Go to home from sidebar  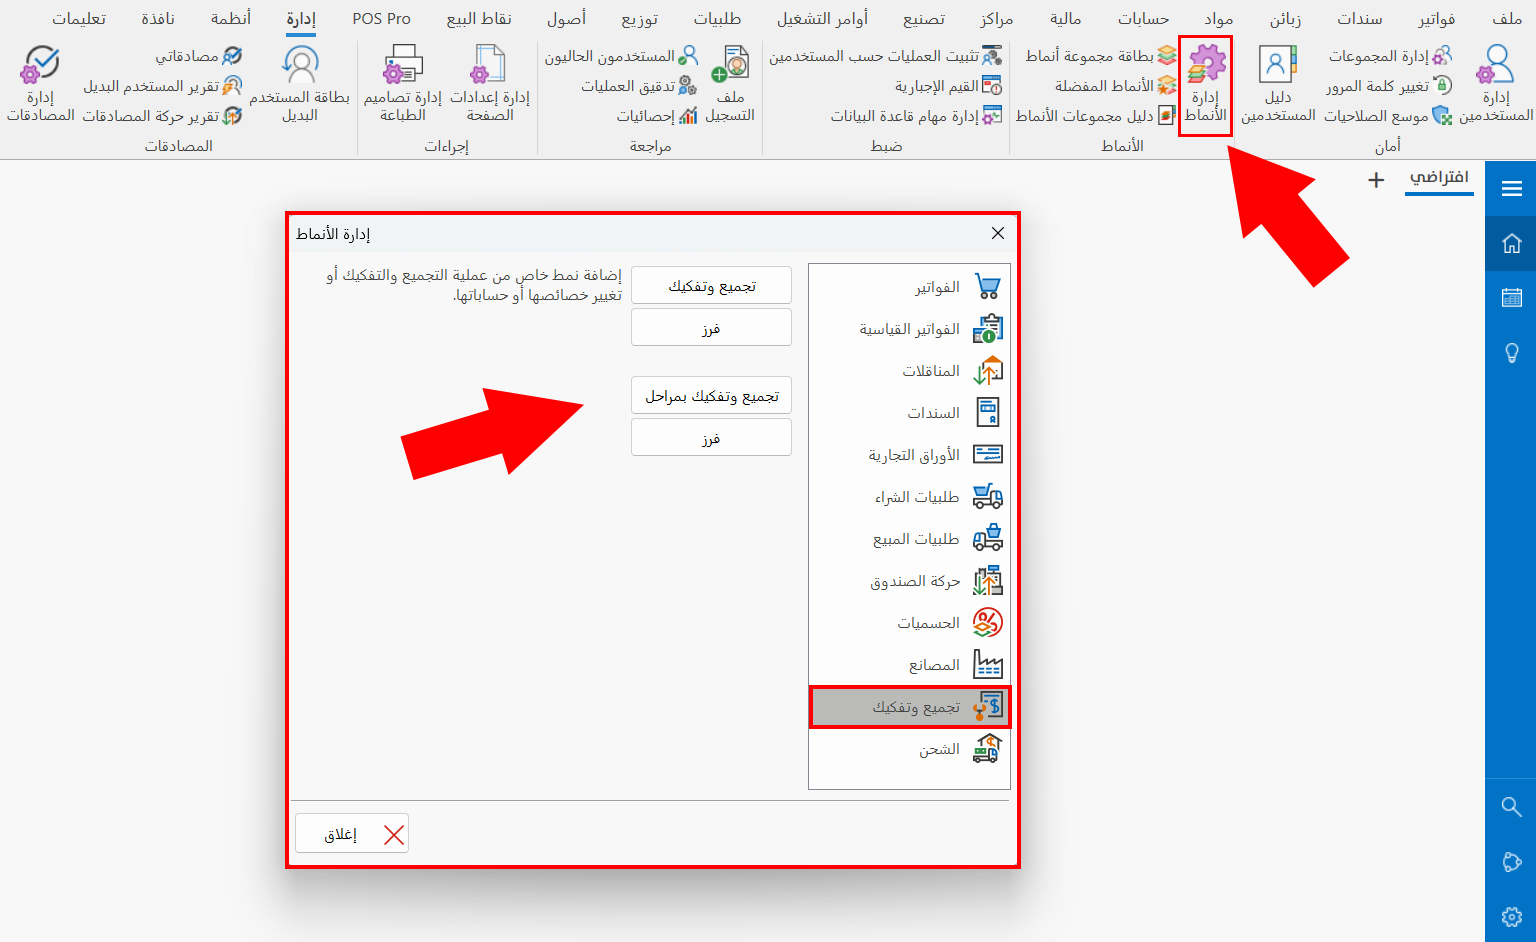click(x=1511, y=243)
